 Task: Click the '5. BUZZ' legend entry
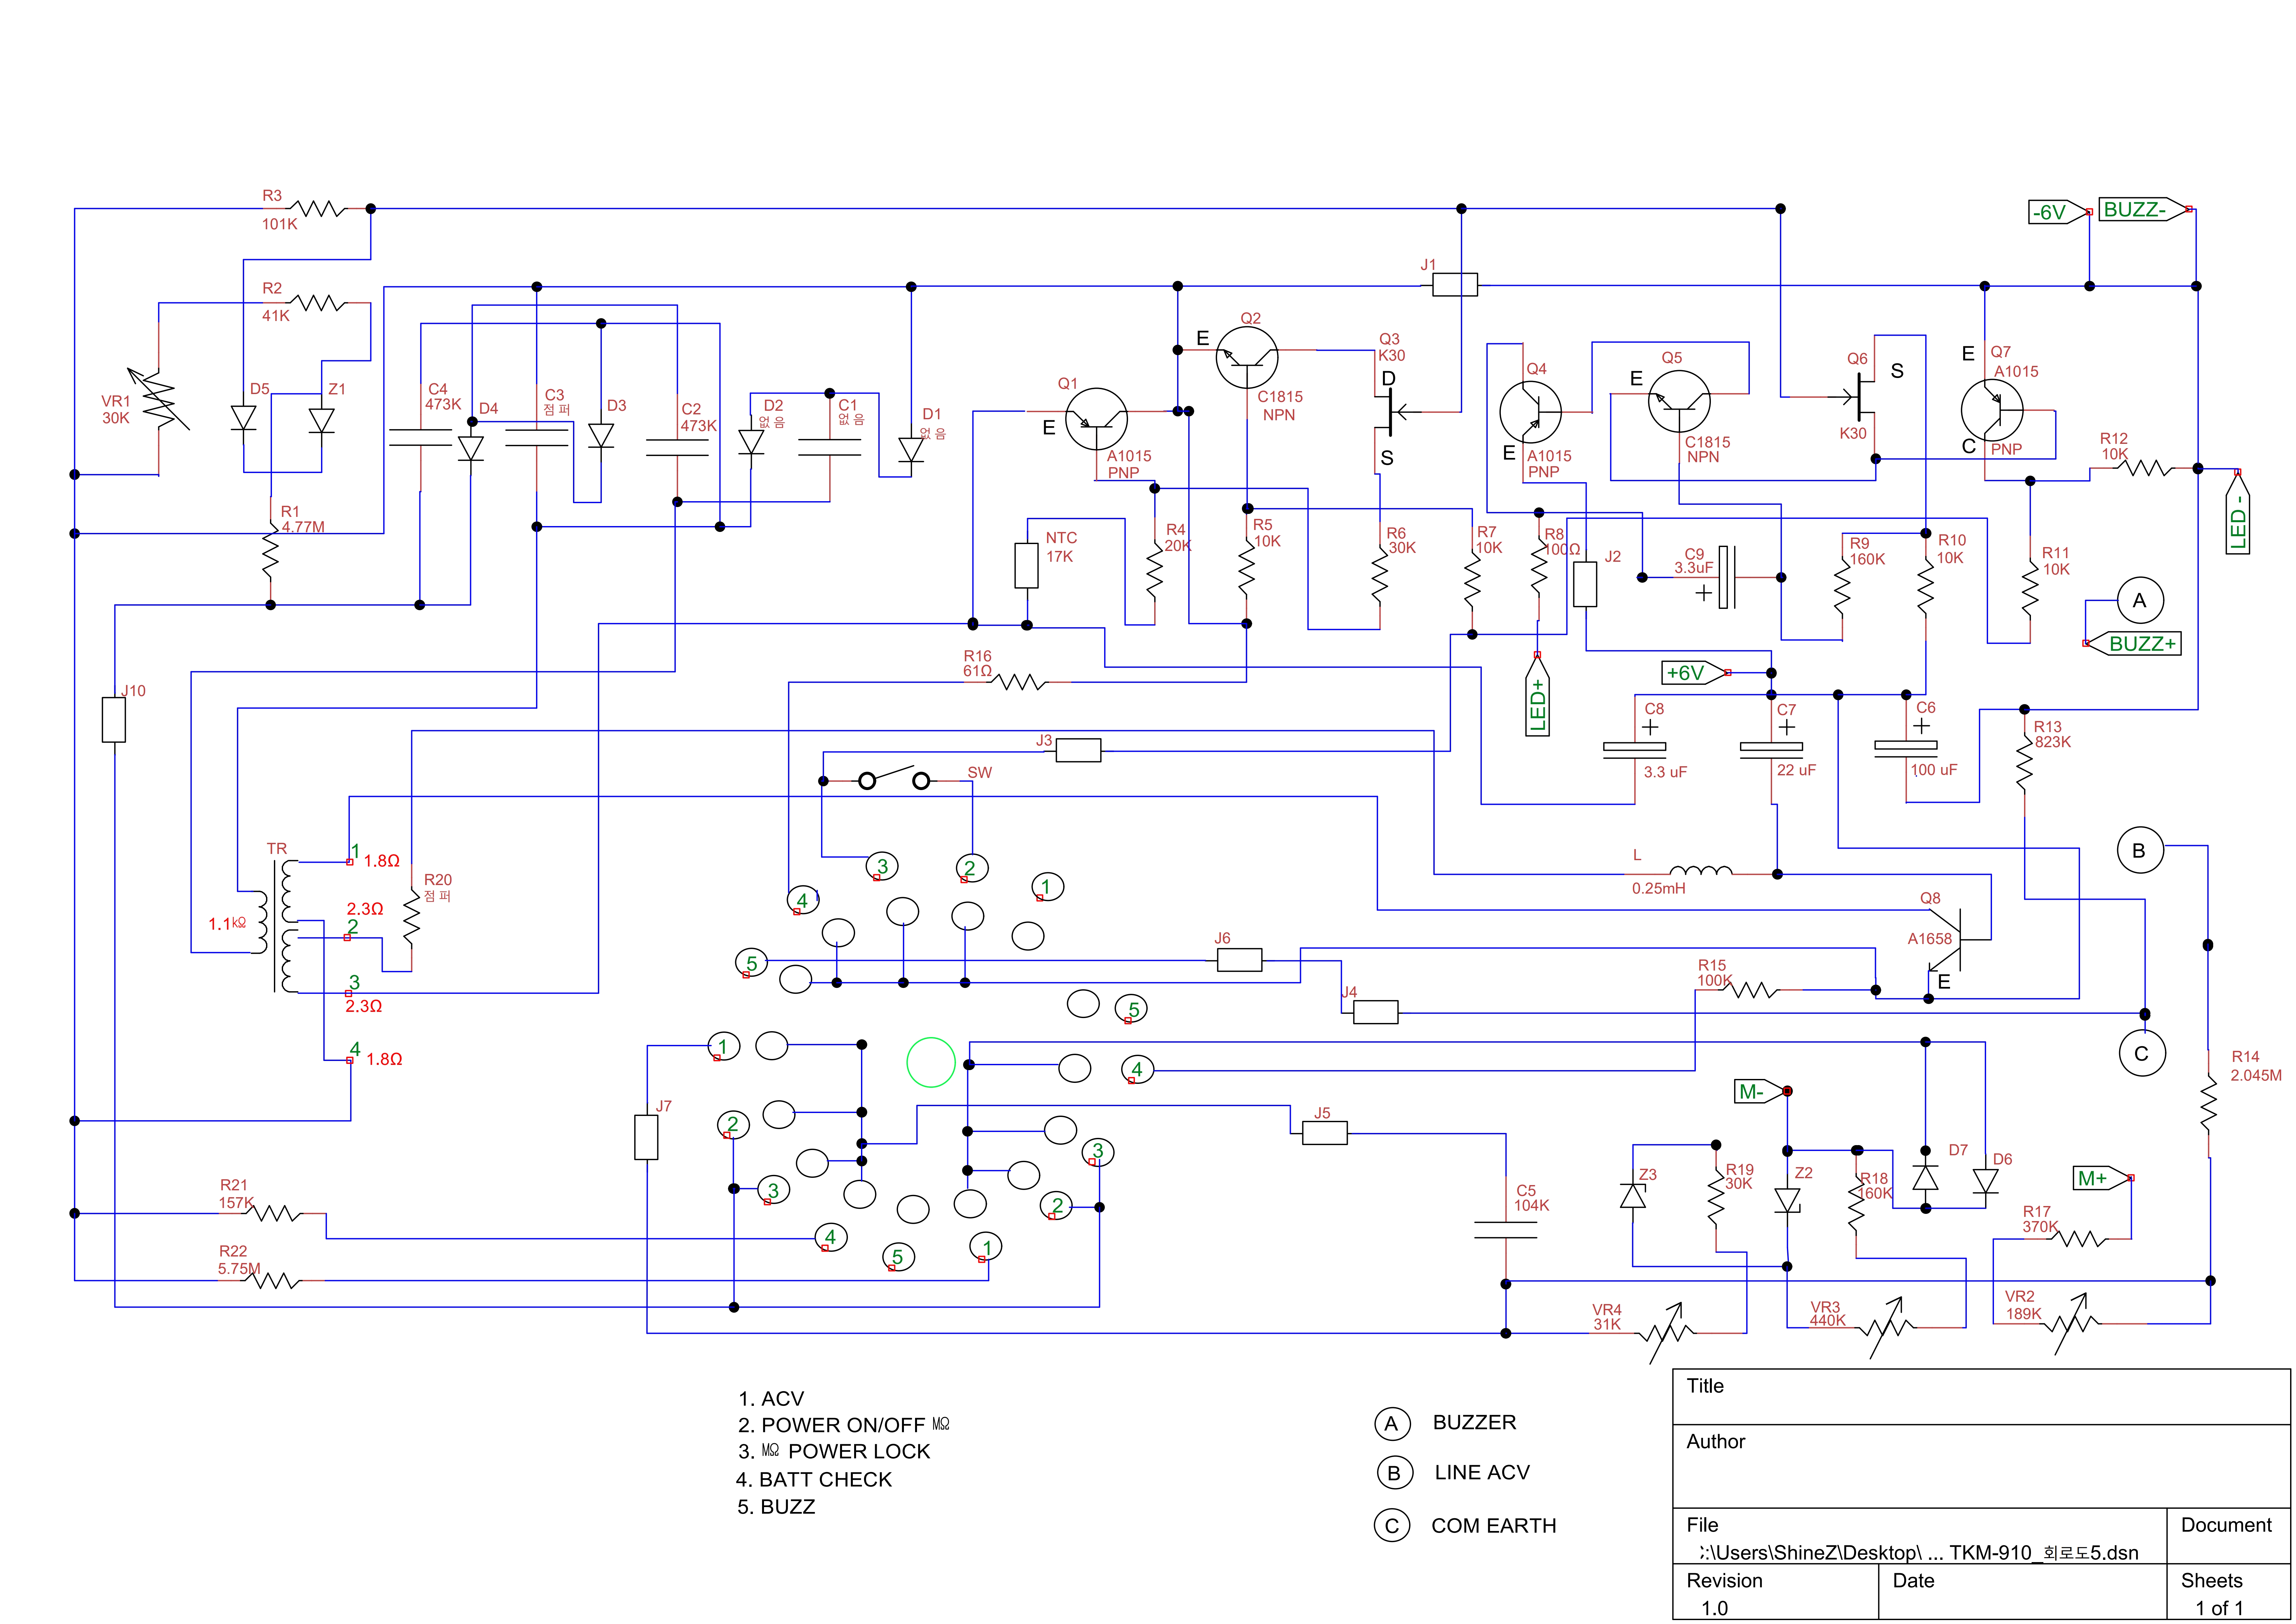776,1507
